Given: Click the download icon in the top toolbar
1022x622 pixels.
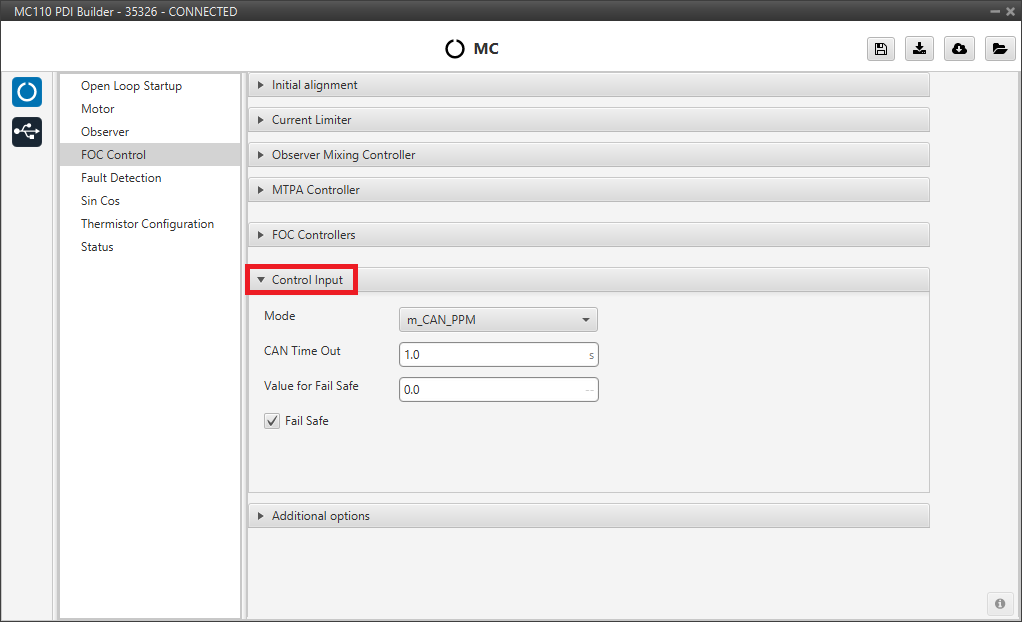Looking at the screenshot, I should point(919,49).
